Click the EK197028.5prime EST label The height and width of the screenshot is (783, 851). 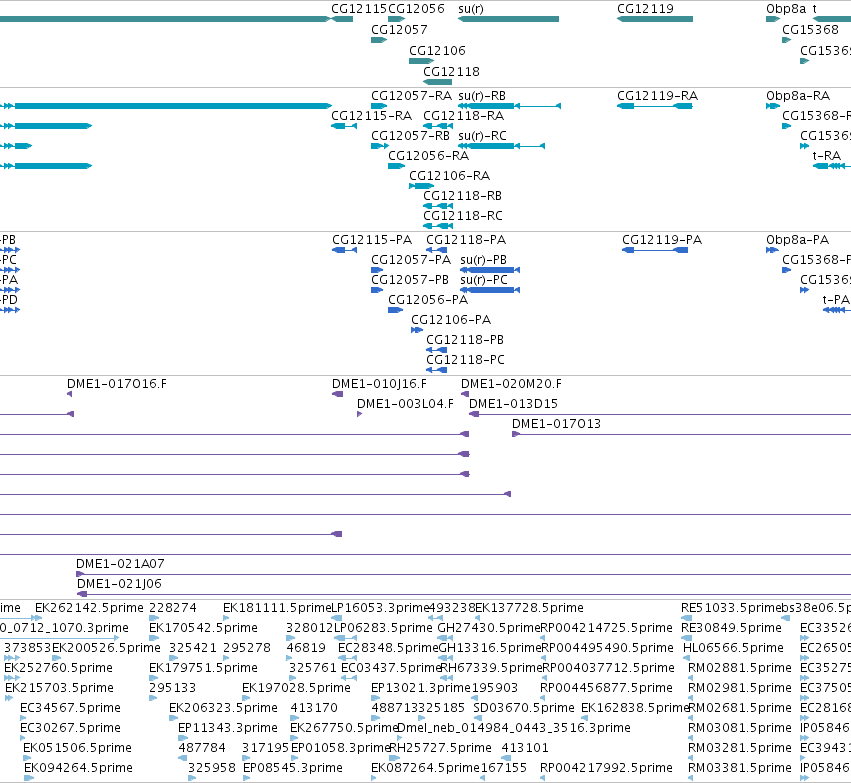pos(296,689)
